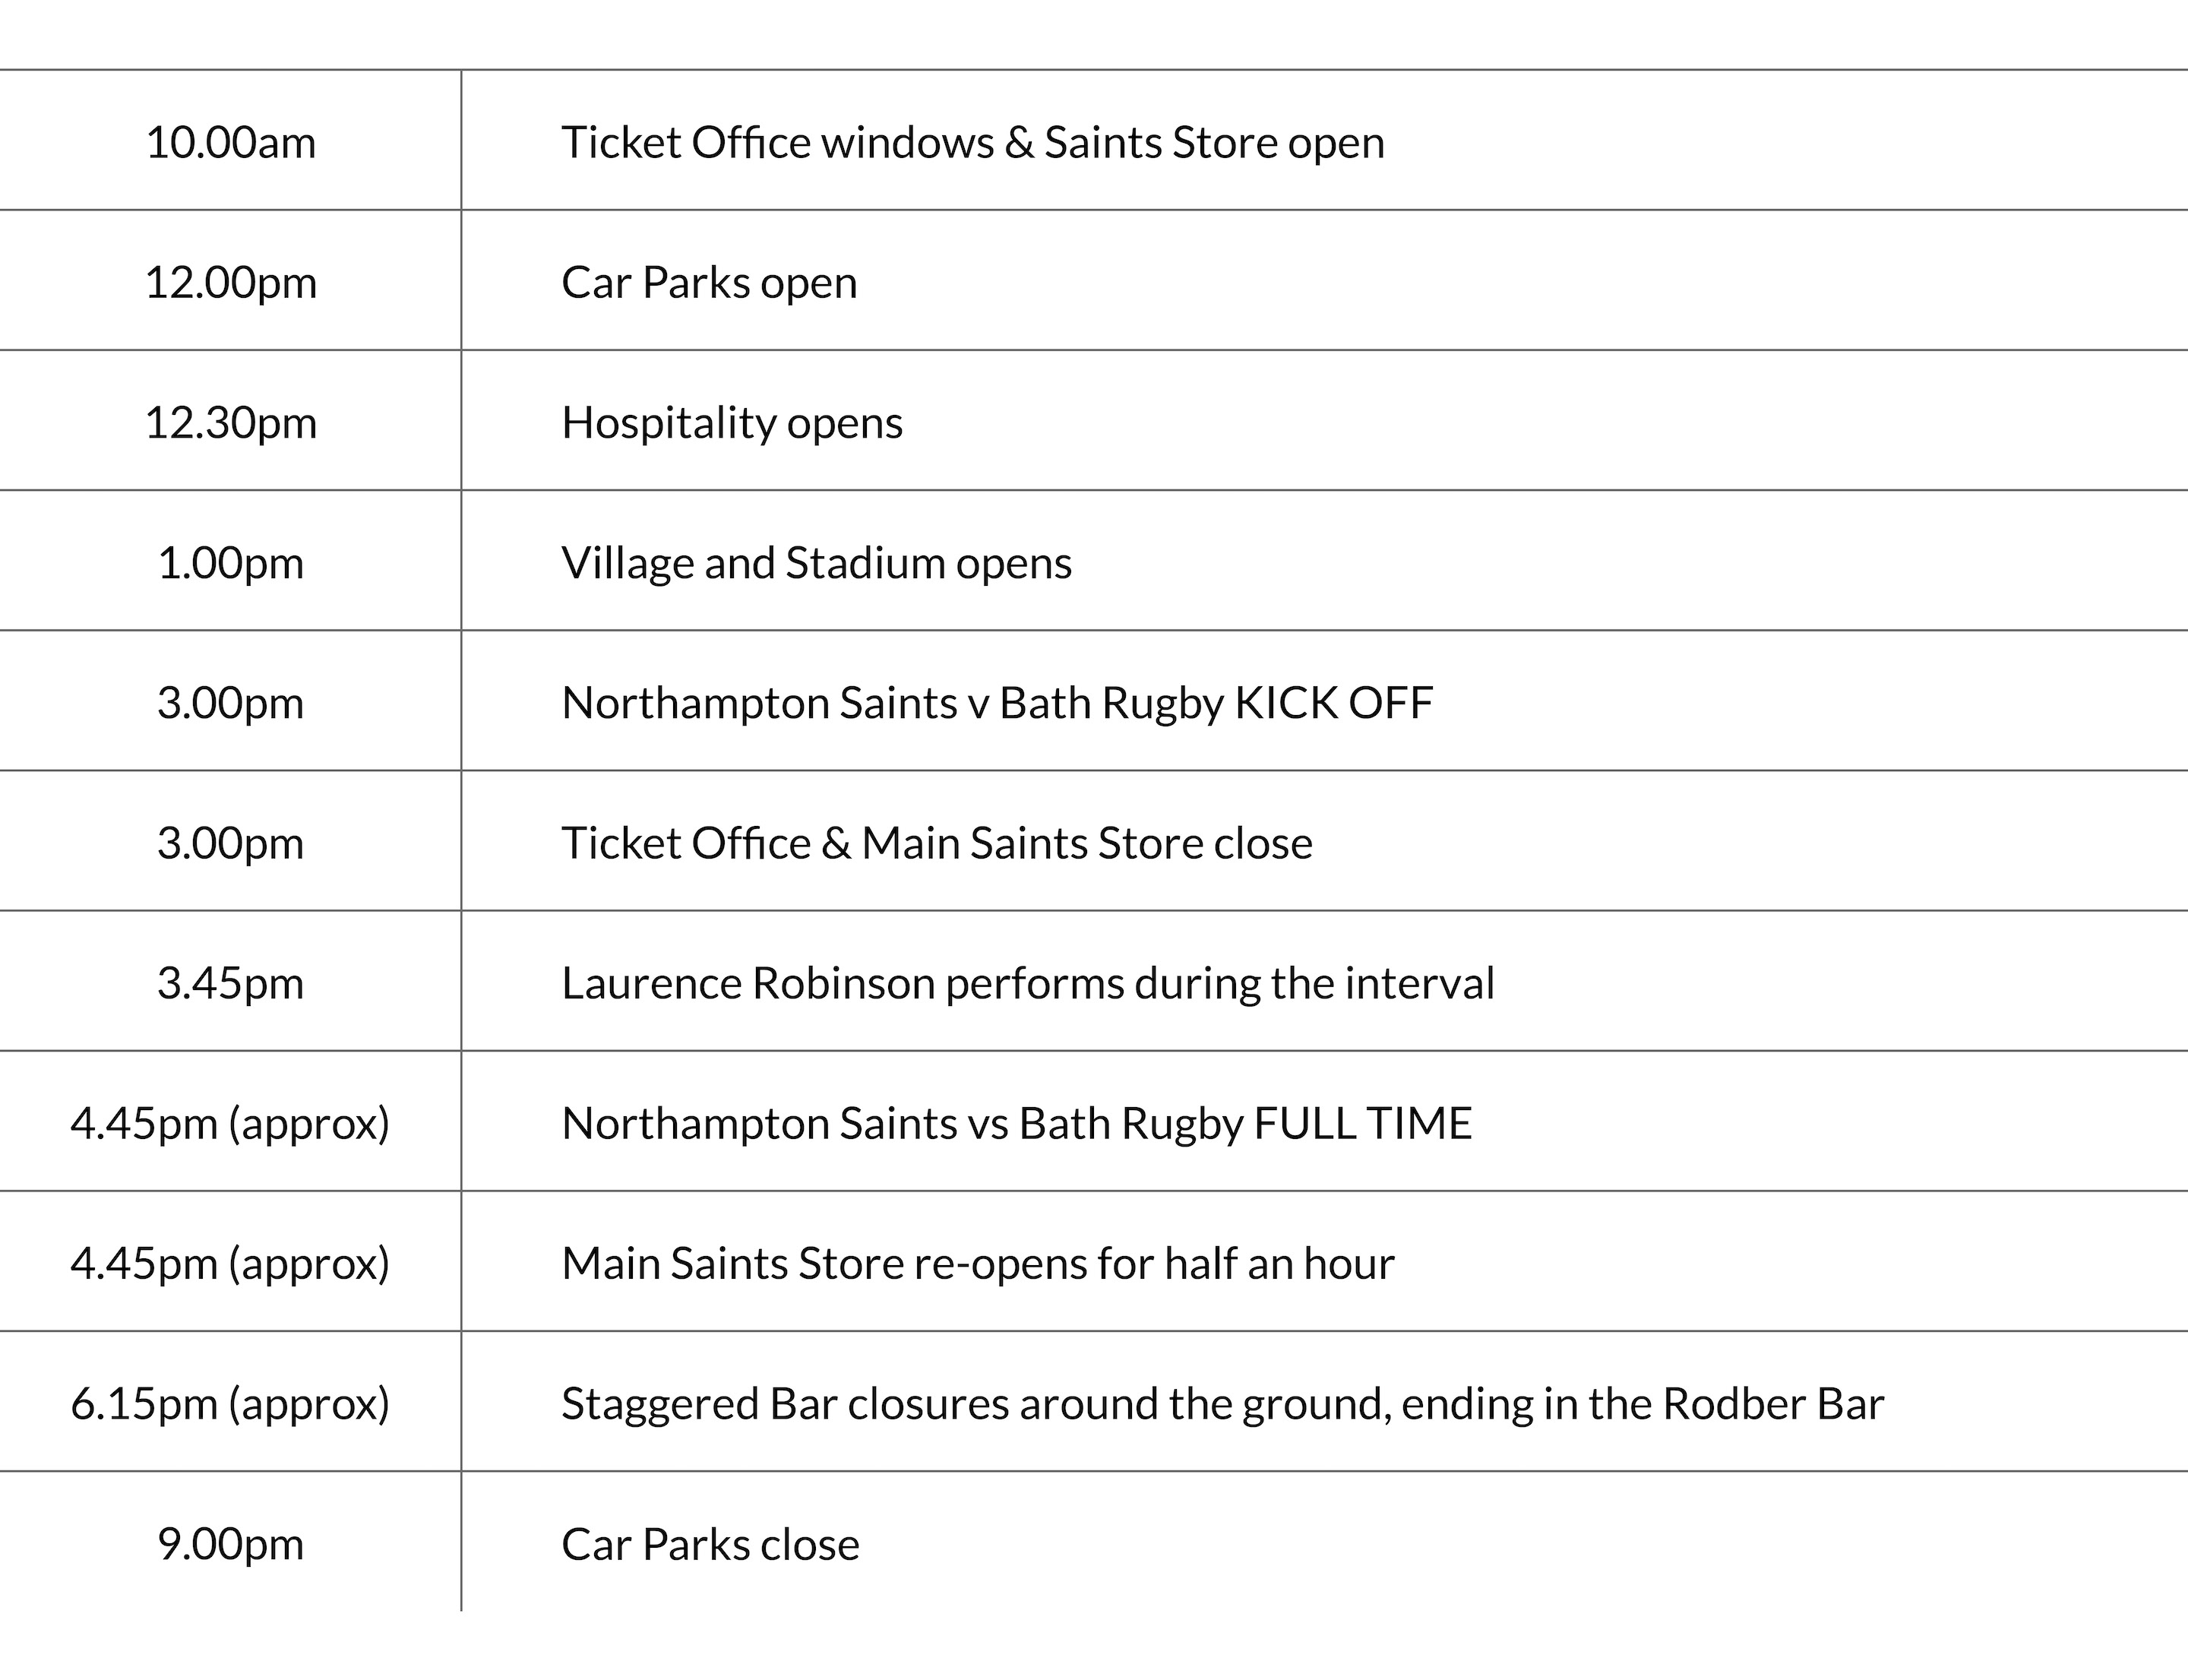Select 'Ticket Office windows & Saints Store open' text

coord(972,142)
